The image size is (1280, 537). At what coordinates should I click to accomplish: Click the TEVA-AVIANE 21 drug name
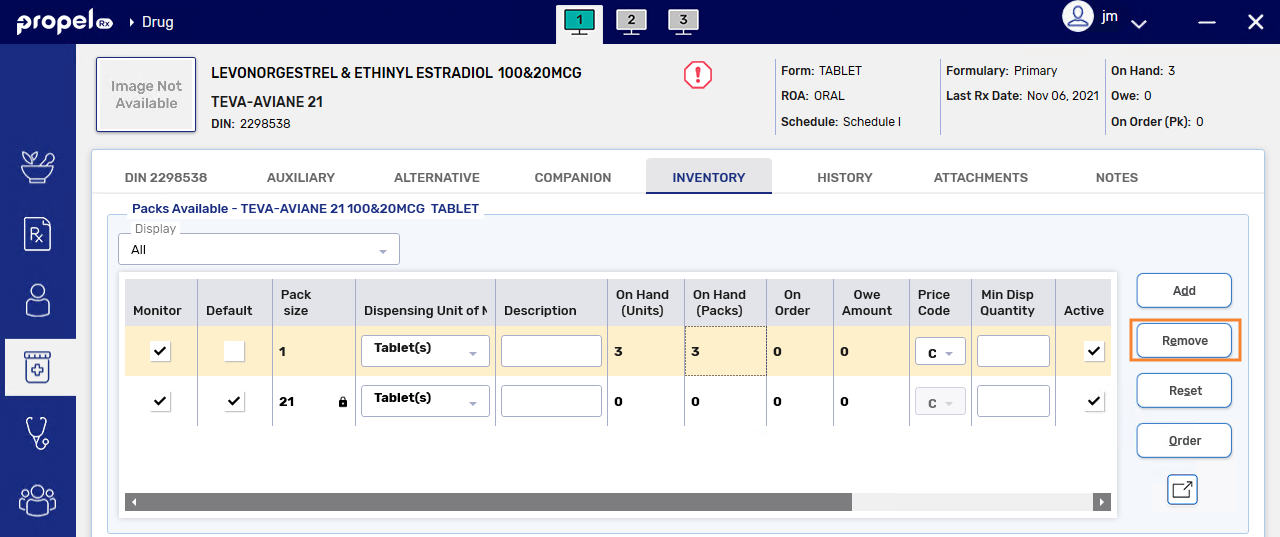click(267, 102)
